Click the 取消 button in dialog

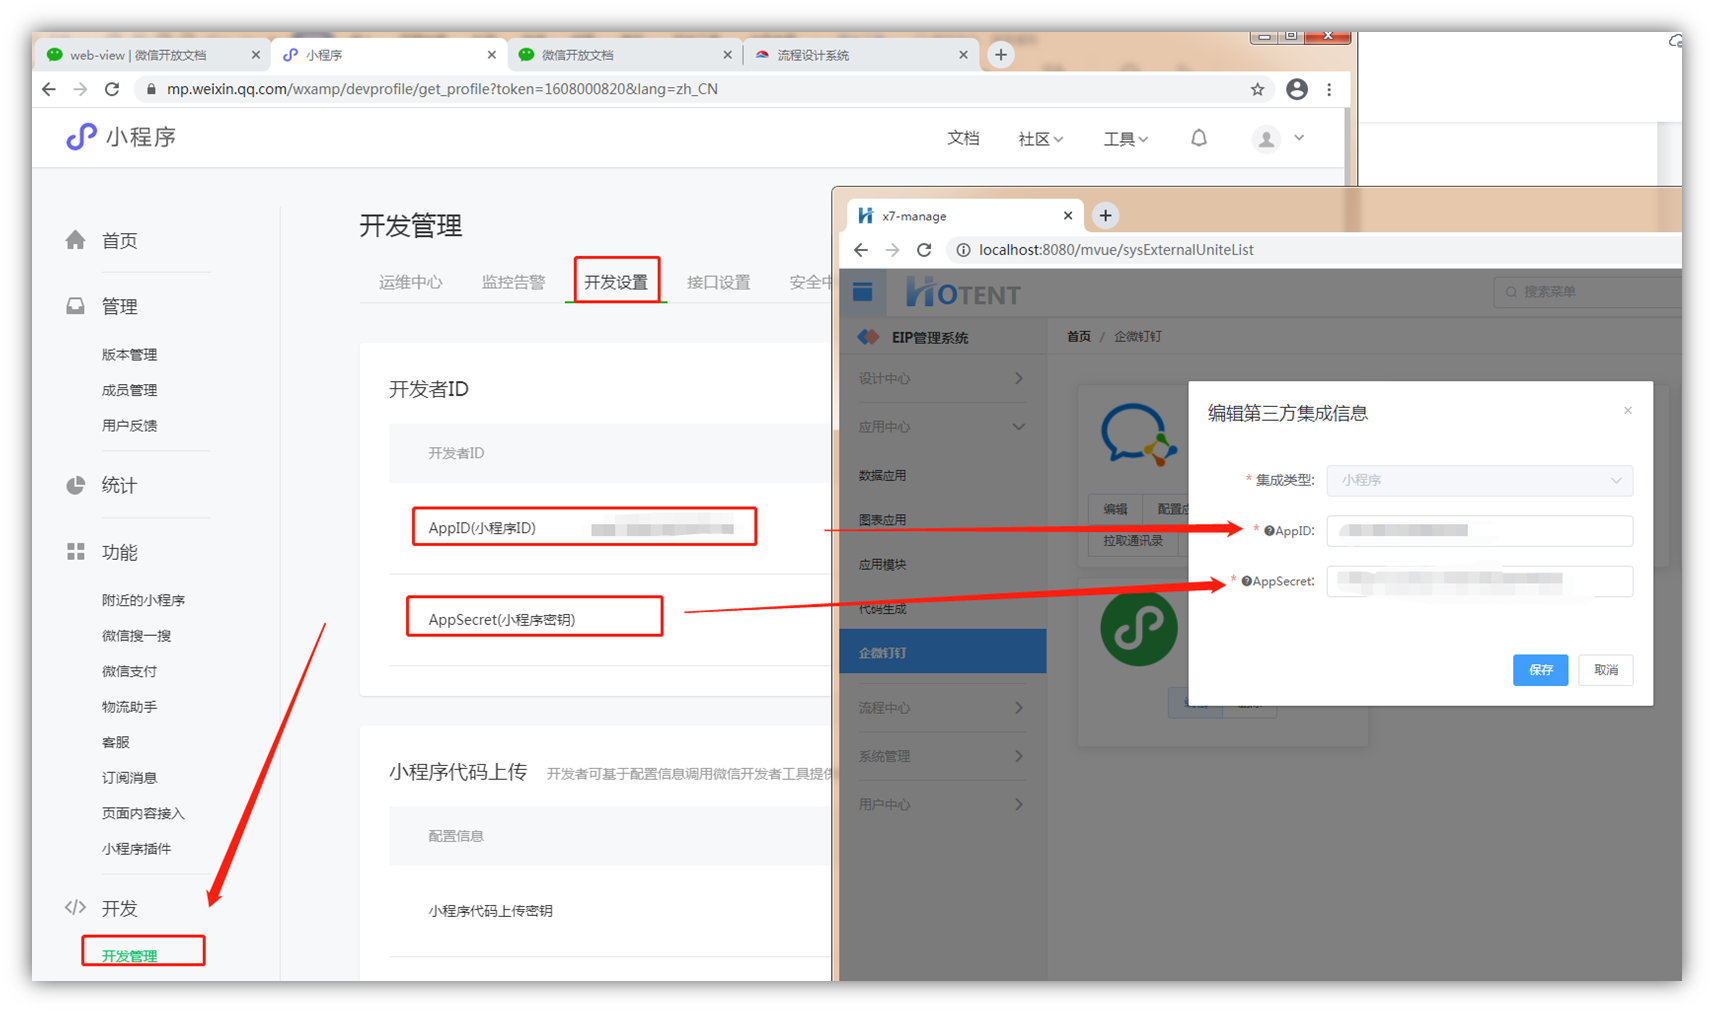[x=1606, y=670]
